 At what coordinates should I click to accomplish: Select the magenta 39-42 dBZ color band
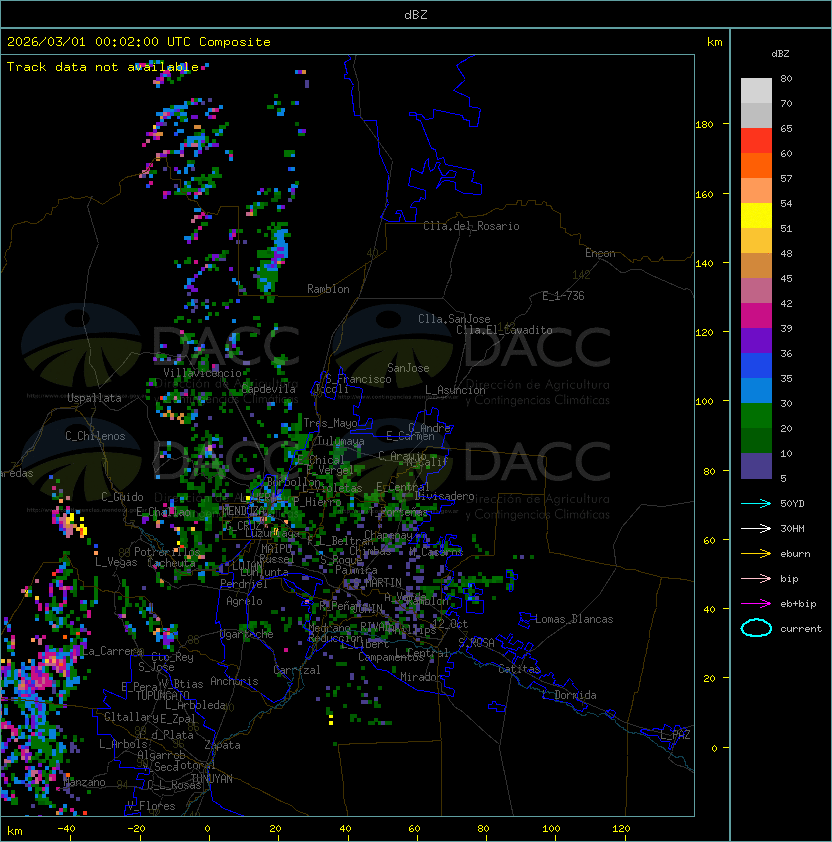[756, 315]
